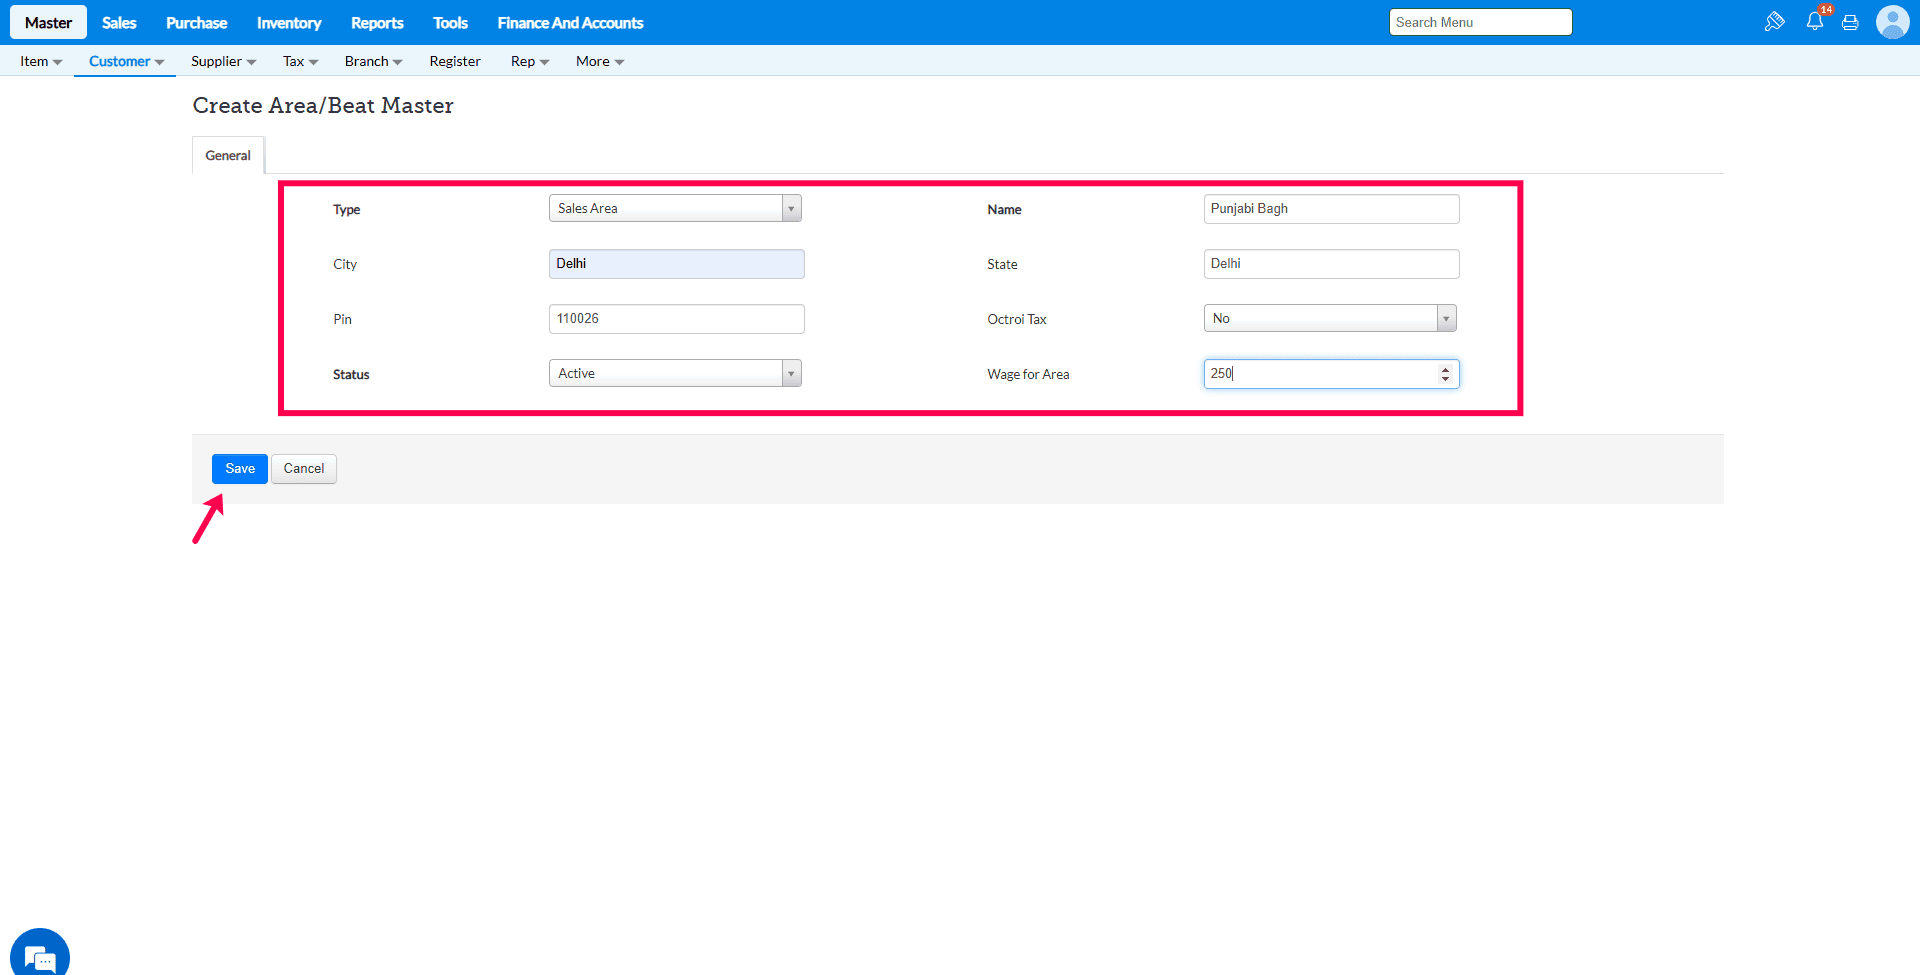
Task: Open the chat support bubble
Action: click(x=40, y=955)
